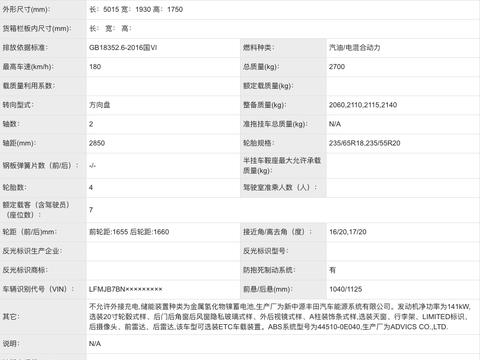Select VIN value 'LFMJB7BN×××××××××'
This screenshot has width=480, height=360.
tap(126, 289)
